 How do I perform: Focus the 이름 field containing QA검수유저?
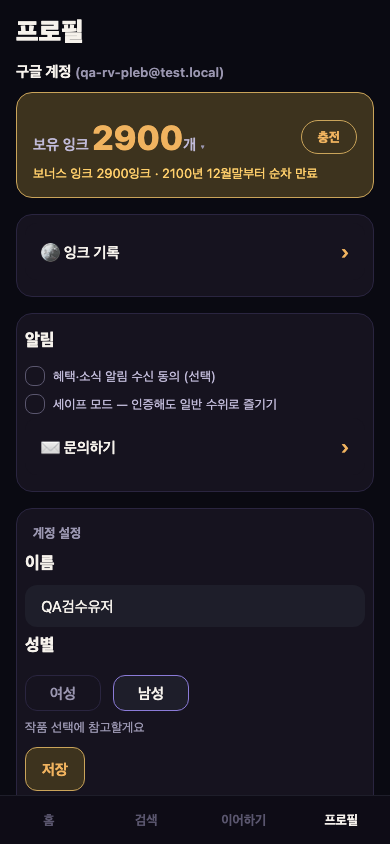[x=195, y=606]
